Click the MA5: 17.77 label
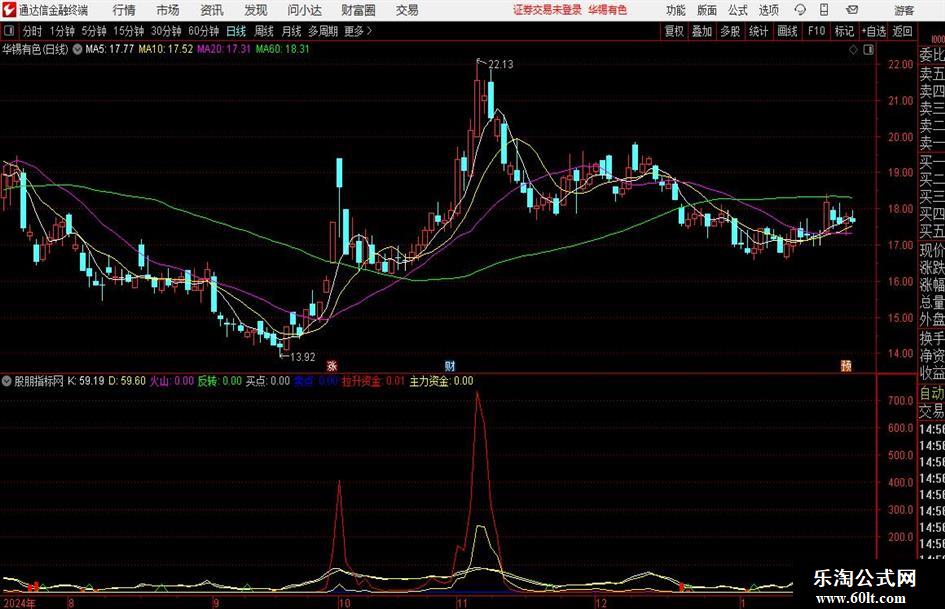Screen dimensions: 945x609 (109, 49)
